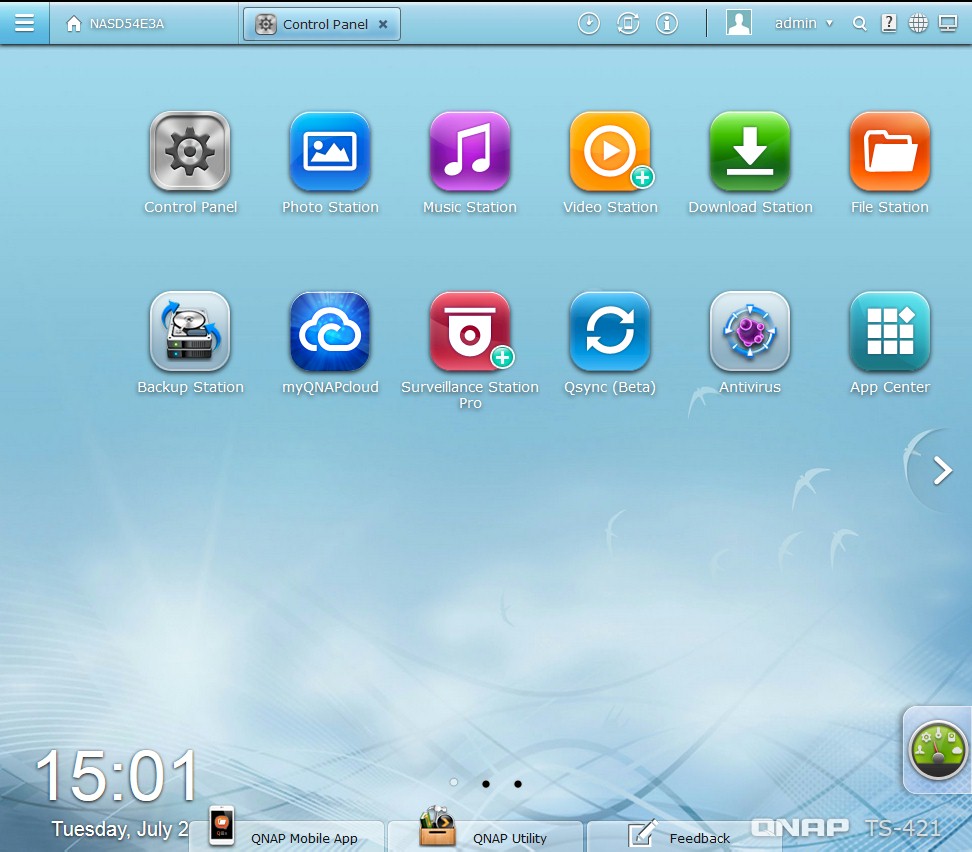Open App Center
Viewport: 972px width, 852px height.
click(890, 331)
